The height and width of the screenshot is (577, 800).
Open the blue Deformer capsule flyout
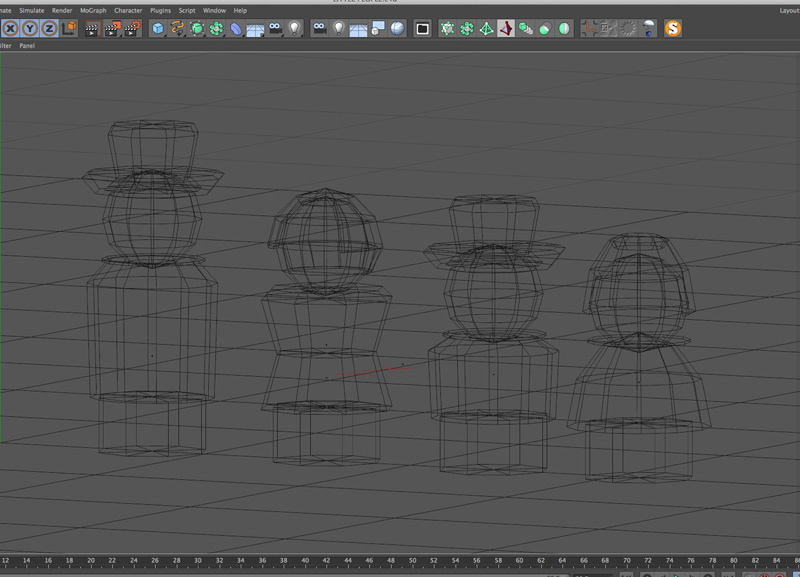click(236, 29)
